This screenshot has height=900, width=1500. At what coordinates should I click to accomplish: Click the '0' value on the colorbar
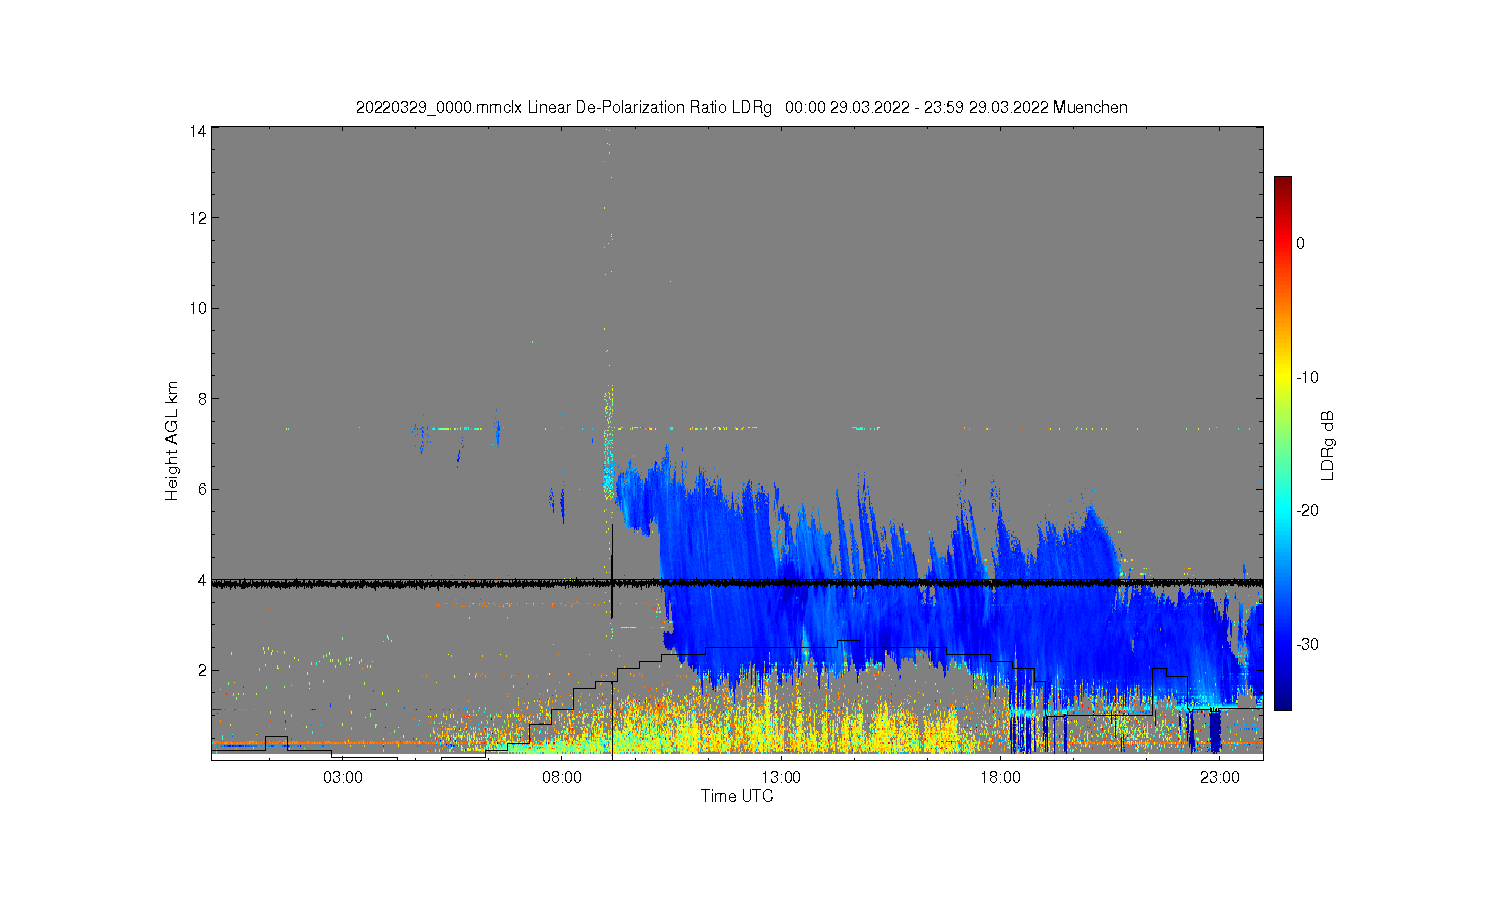pyautogui.click(x=1300, y=243)
